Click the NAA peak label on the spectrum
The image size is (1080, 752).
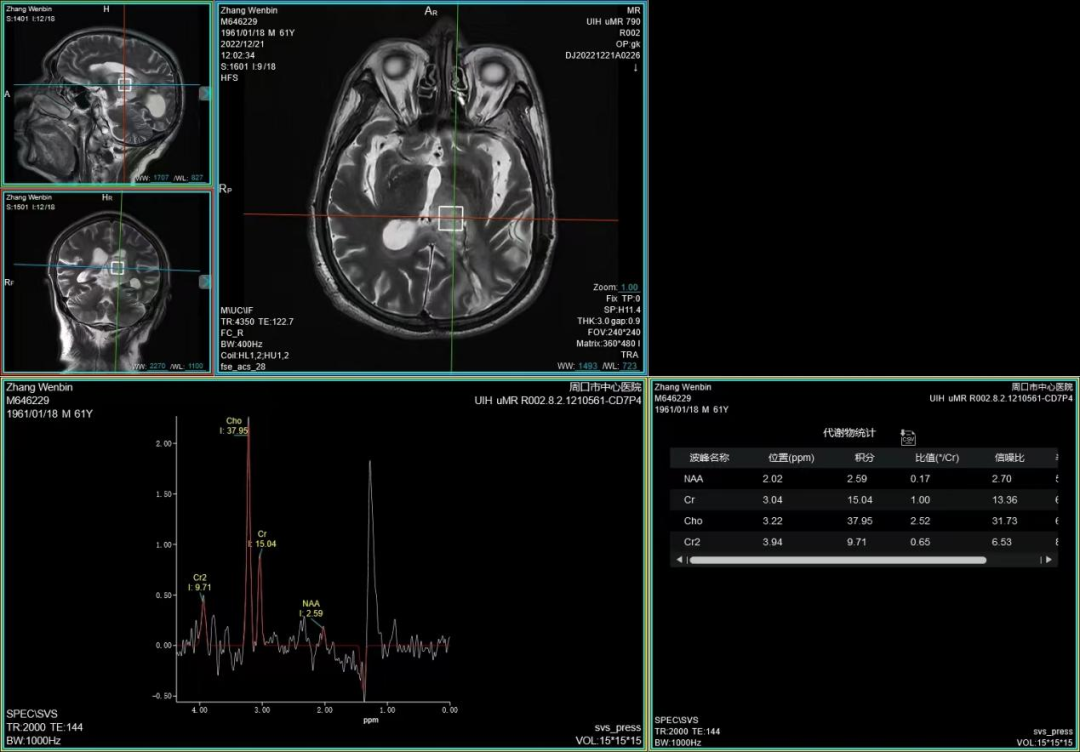311,608
